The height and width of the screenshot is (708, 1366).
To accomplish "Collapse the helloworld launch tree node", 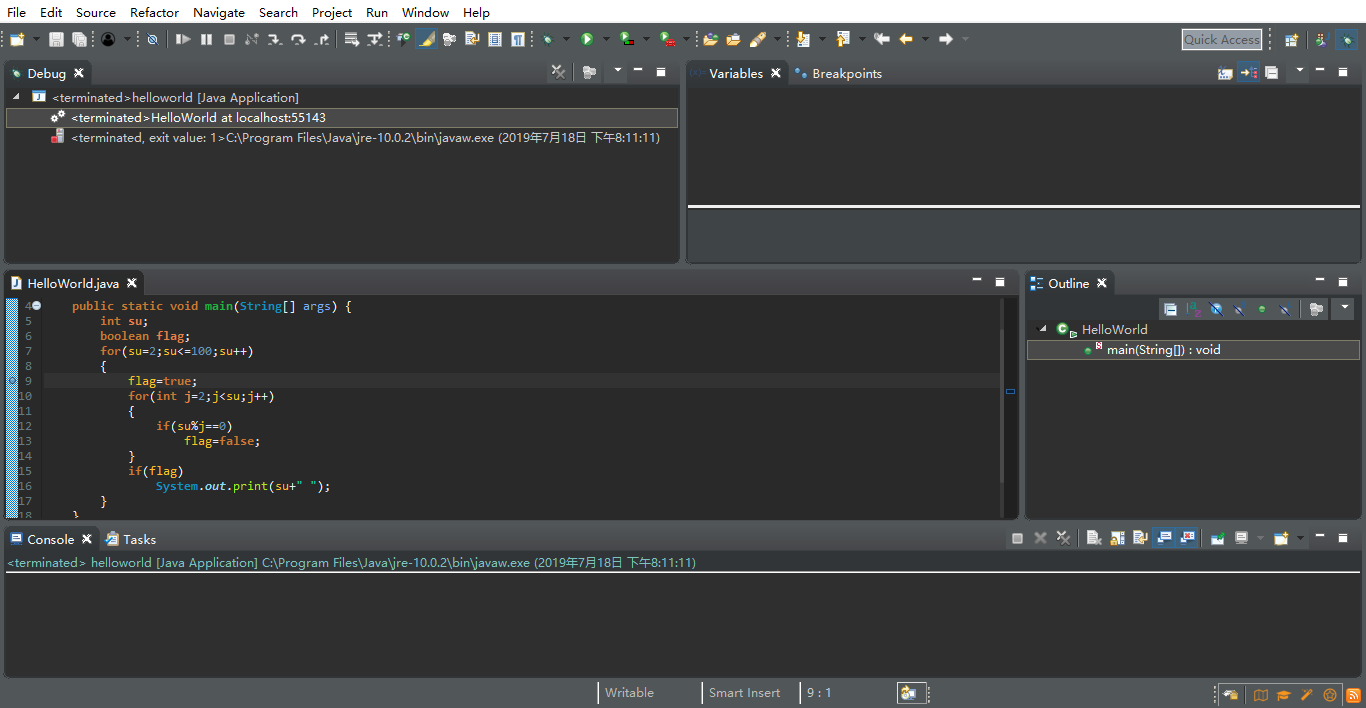I will [16, 97].
